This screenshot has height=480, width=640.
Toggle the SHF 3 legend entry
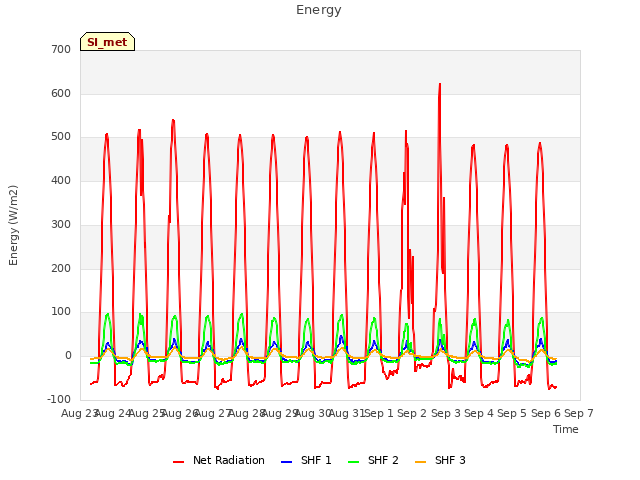click(440, 460)
